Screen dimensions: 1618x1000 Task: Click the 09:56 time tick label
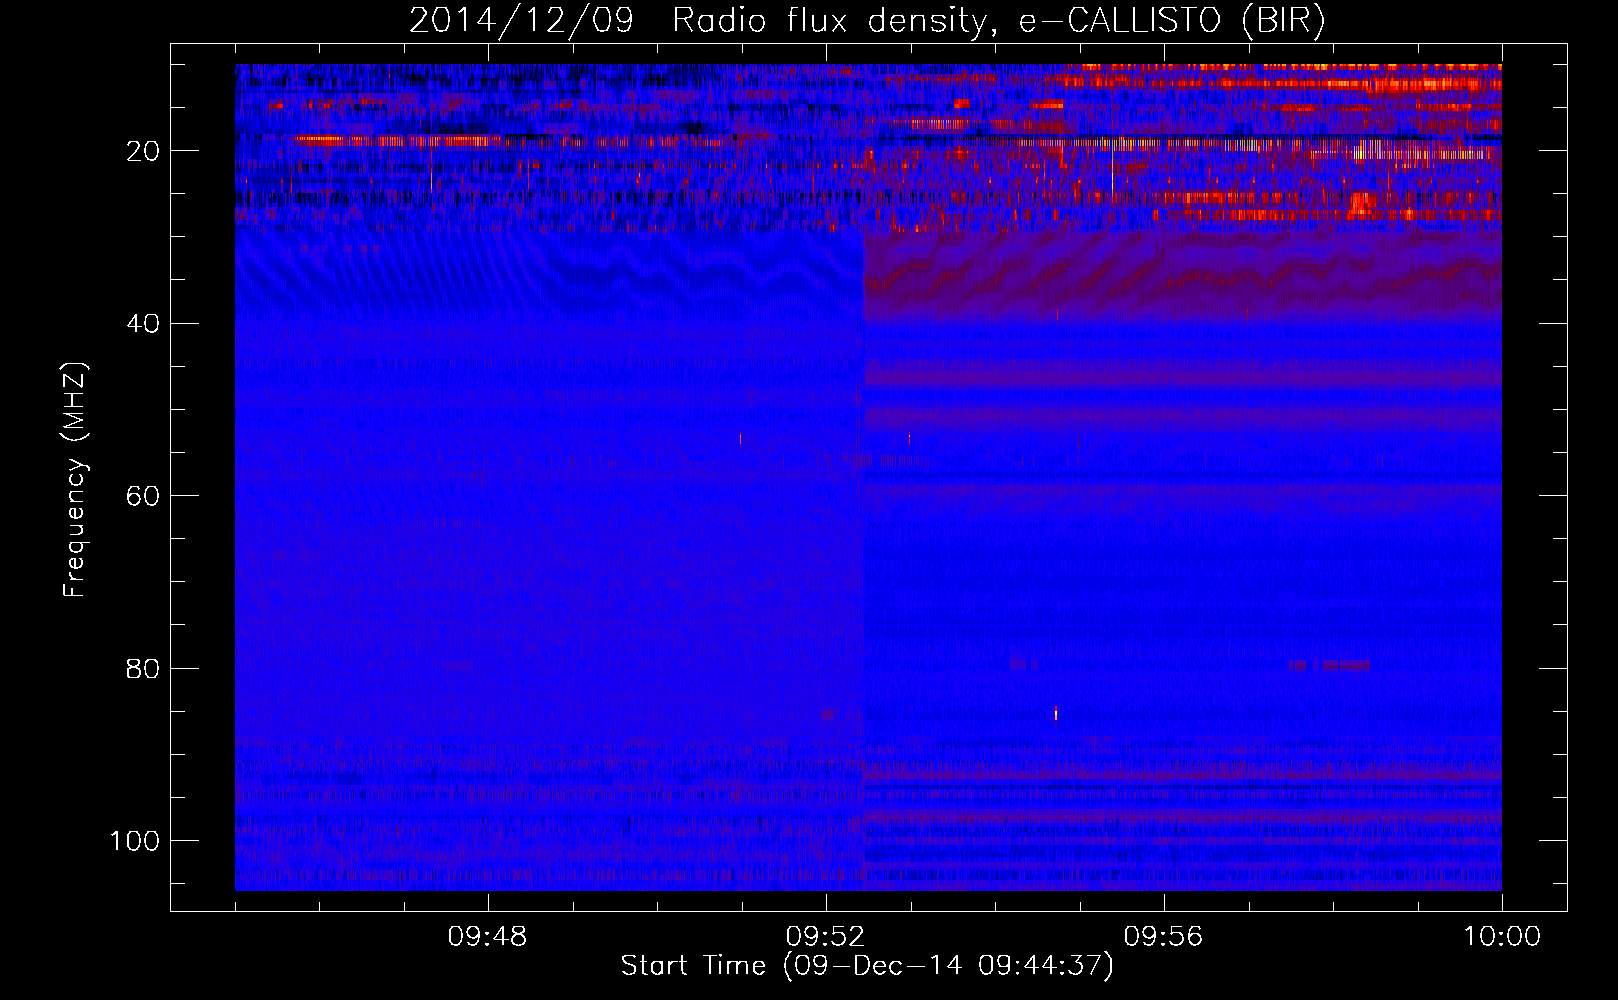[1164, 937]
